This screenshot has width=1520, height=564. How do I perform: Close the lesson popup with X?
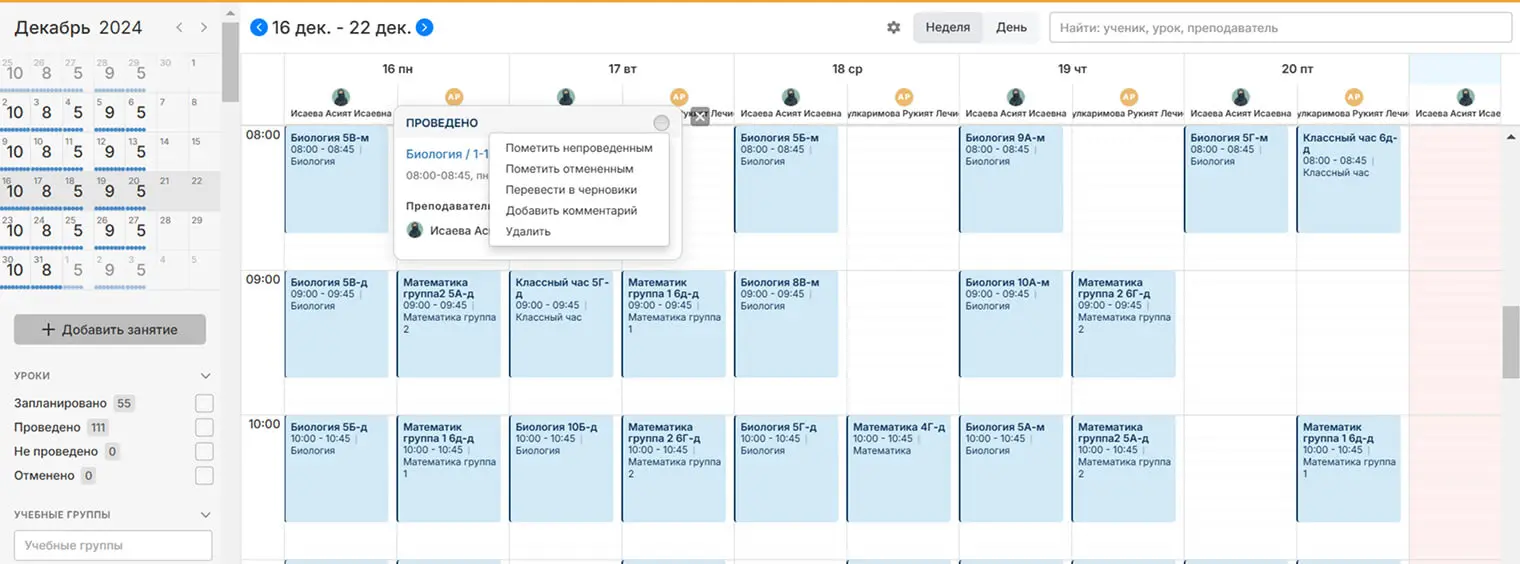700,116
